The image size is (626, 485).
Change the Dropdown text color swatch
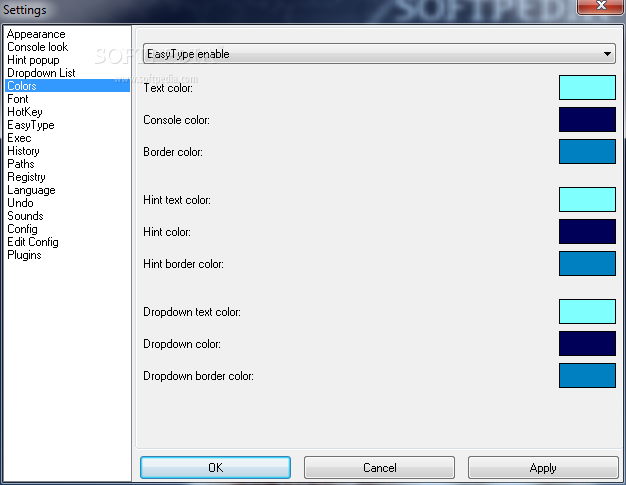tap(587, 311)
